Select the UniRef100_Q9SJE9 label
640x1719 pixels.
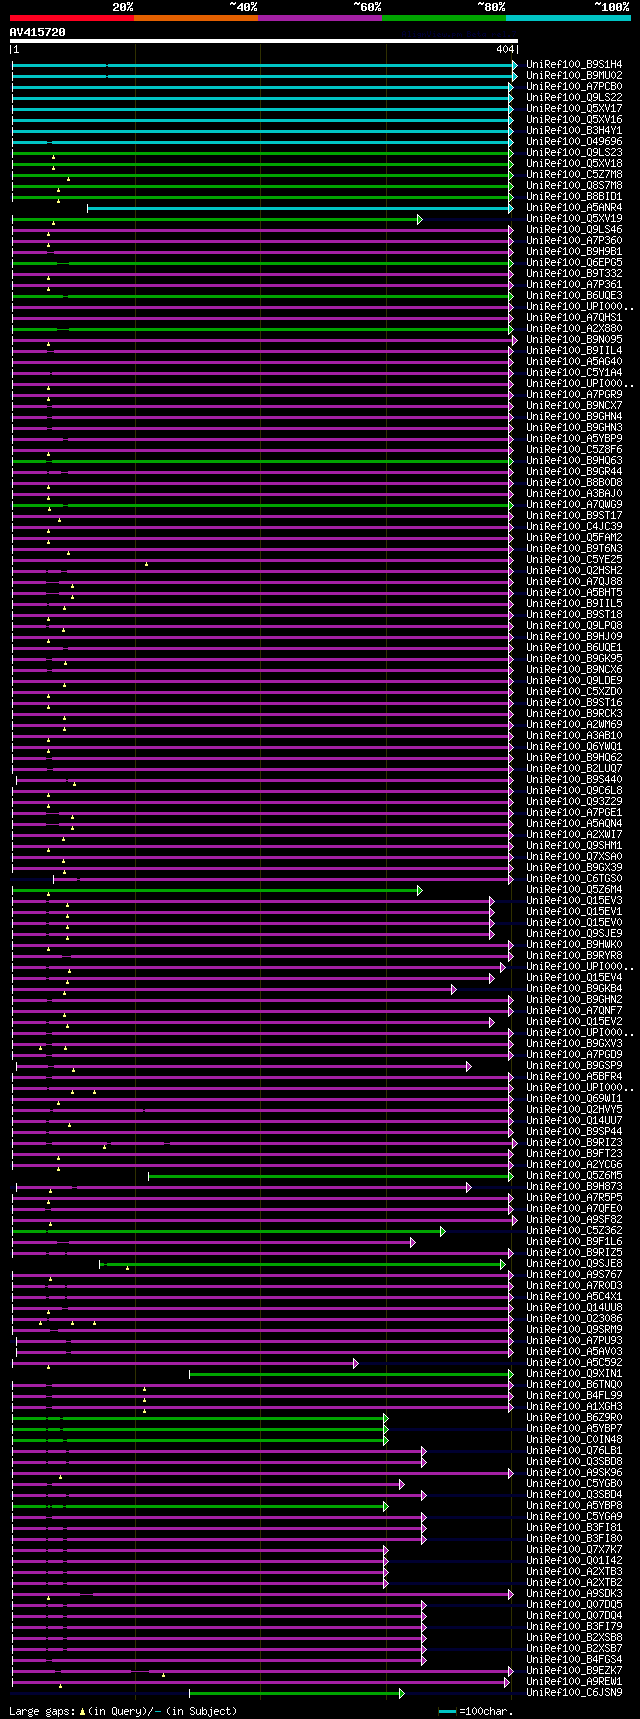[574, 933]
